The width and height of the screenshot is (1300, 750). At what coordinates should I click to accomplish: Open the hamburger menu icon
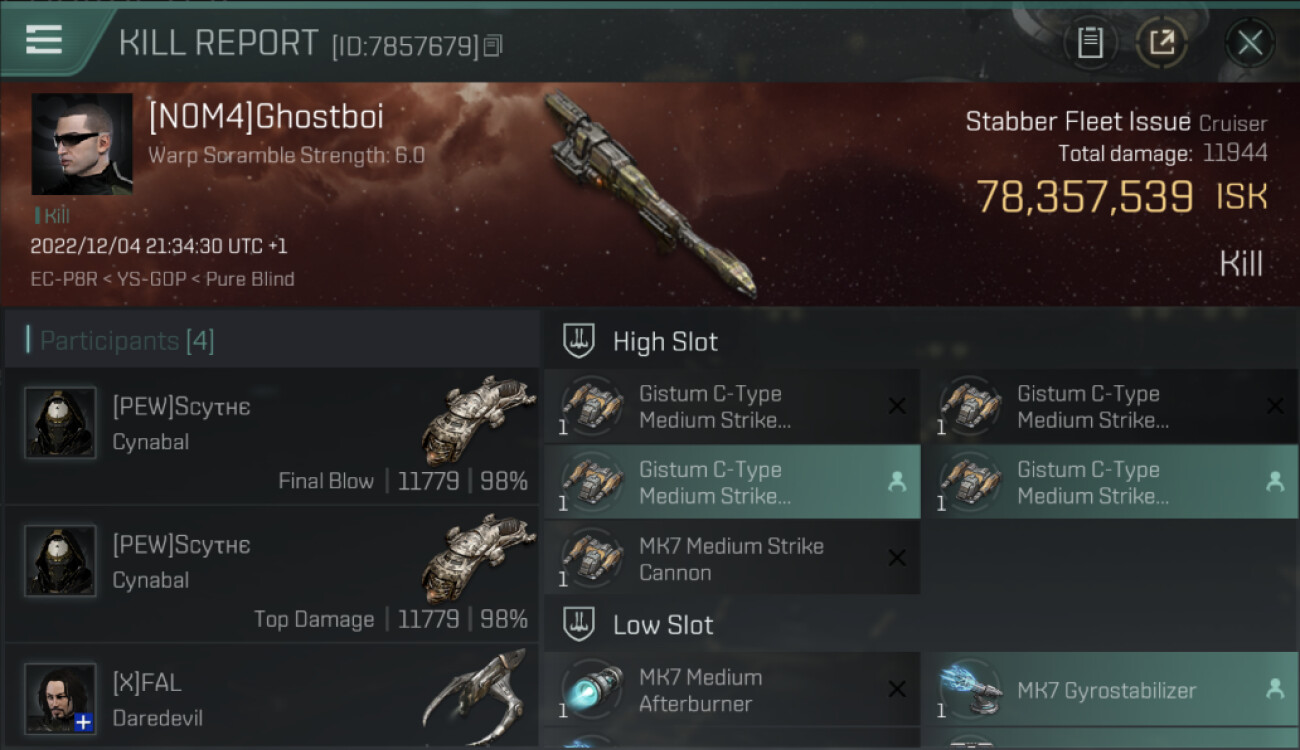tap(44, 40)
